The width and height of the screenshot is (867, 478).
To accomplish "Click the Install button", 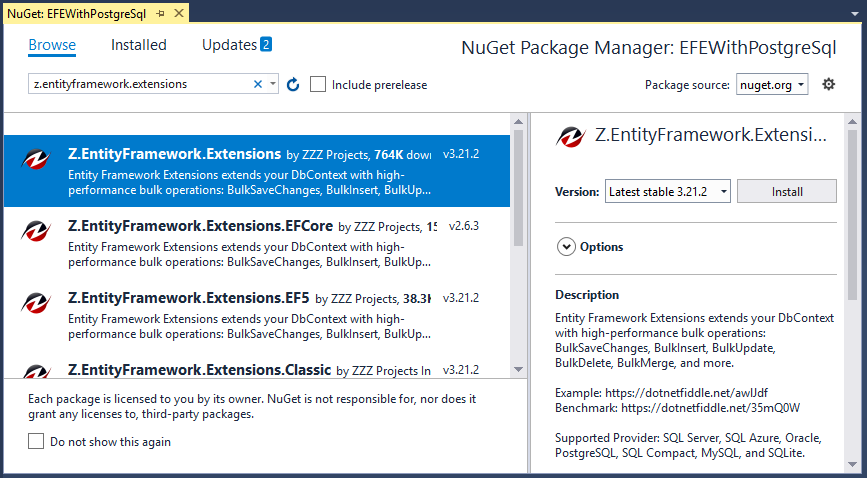I will coord(787,191).
